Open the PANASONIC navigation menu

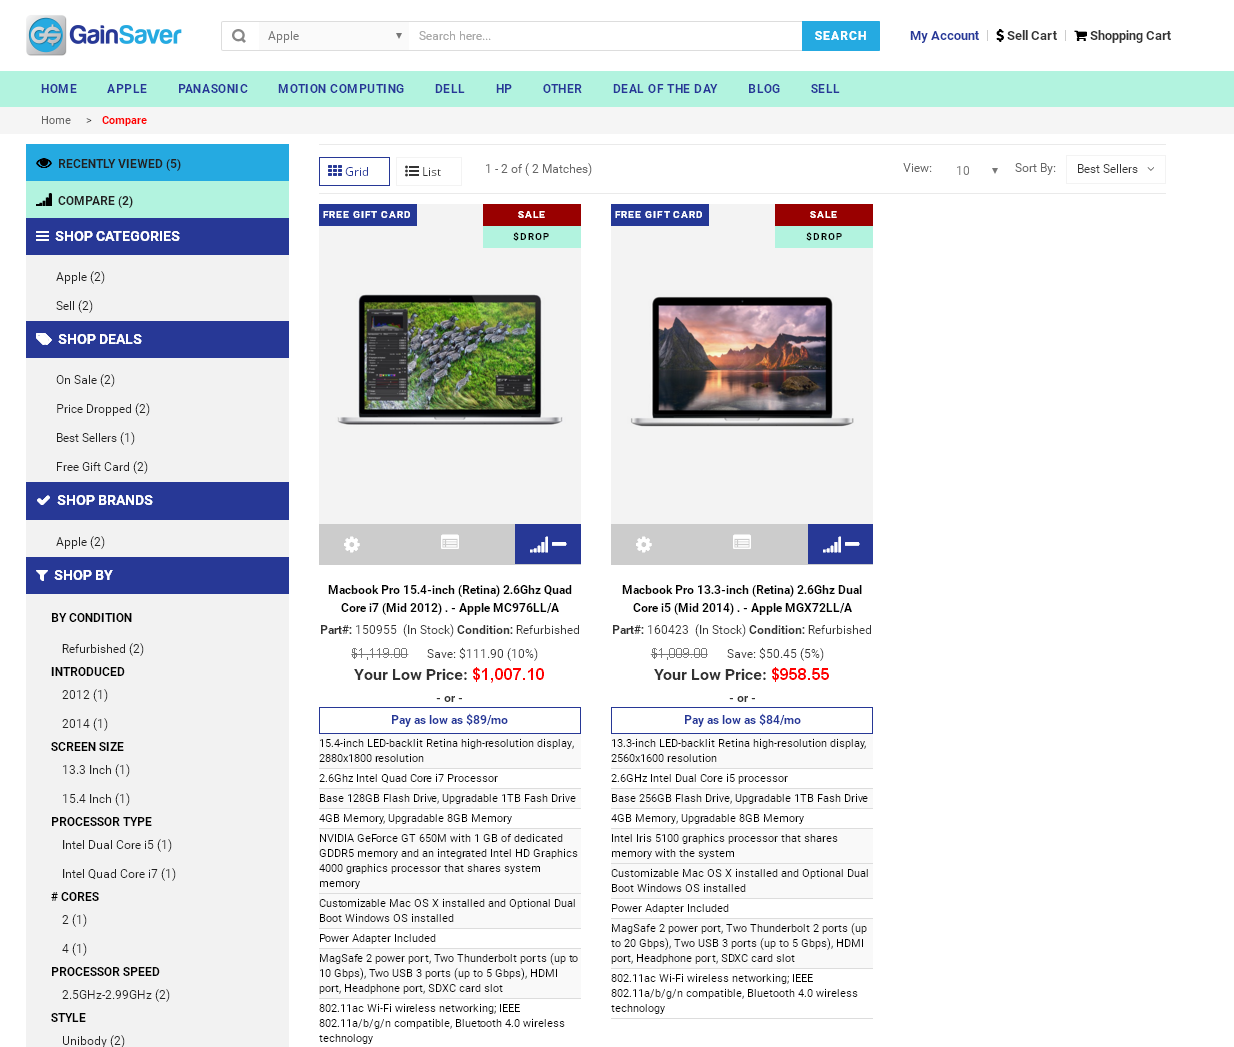click(x=213, y=89)
